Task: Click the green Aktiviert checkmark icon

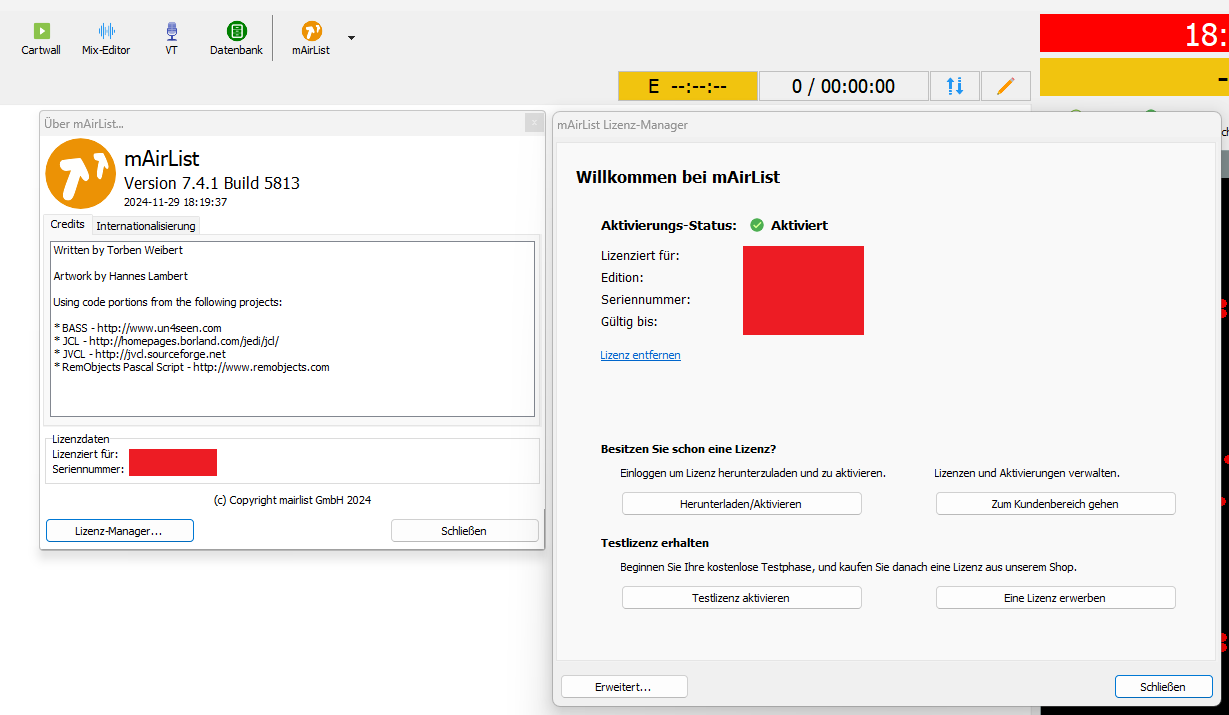Action: coord(757,225)
